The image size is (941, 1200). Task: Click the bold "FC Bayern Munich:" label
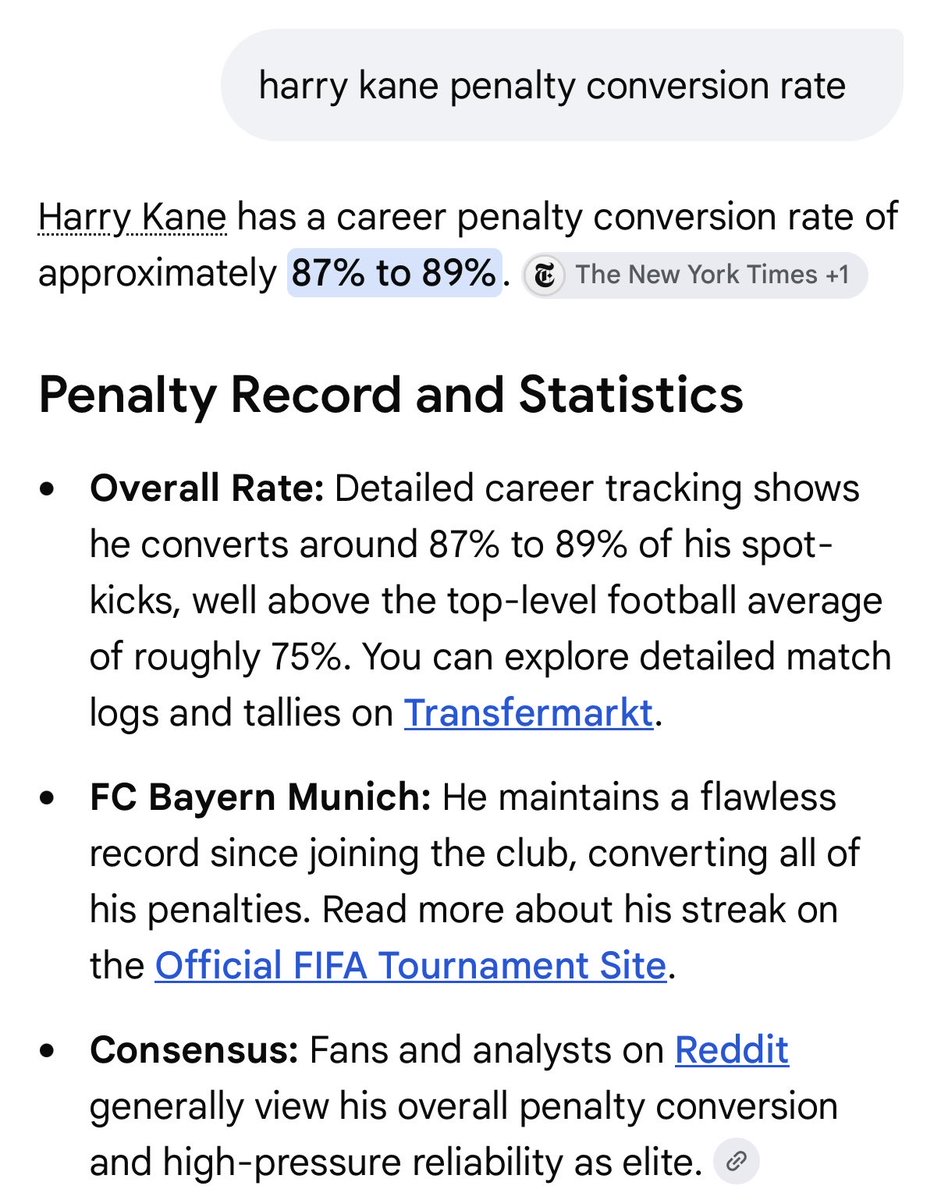click(260, 798)
